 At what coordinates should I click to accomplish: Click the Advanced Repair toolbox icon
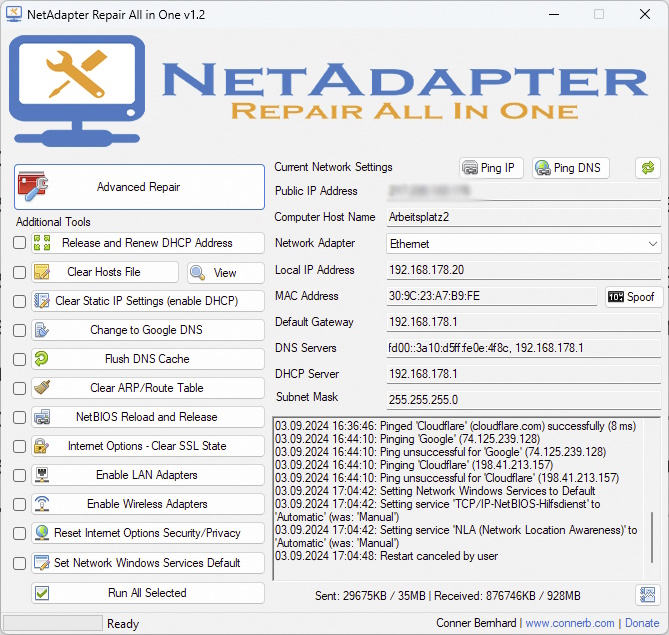click(33, 186)
